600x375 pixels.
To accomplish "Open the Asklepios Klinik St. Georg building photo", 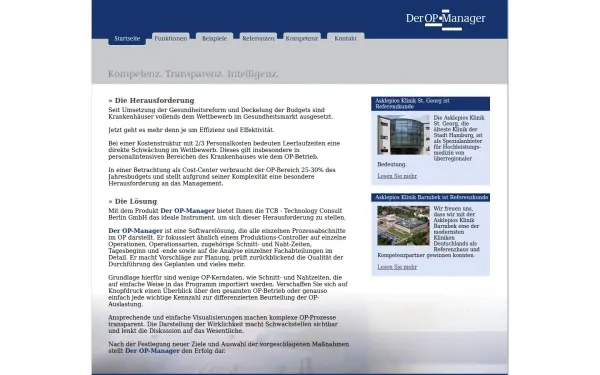I will tap(403, 135).
